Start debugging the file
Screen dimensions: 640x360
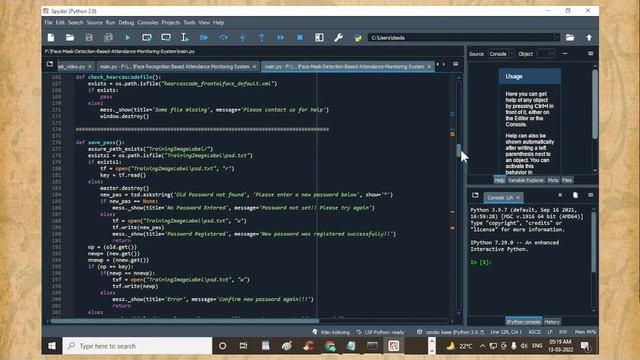coord(204,38)
